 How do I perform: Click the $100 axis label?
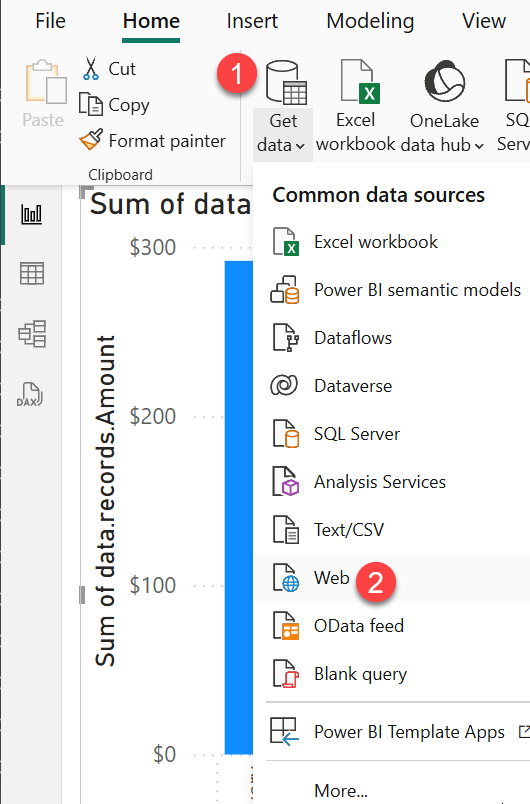(x=152, y=585)
